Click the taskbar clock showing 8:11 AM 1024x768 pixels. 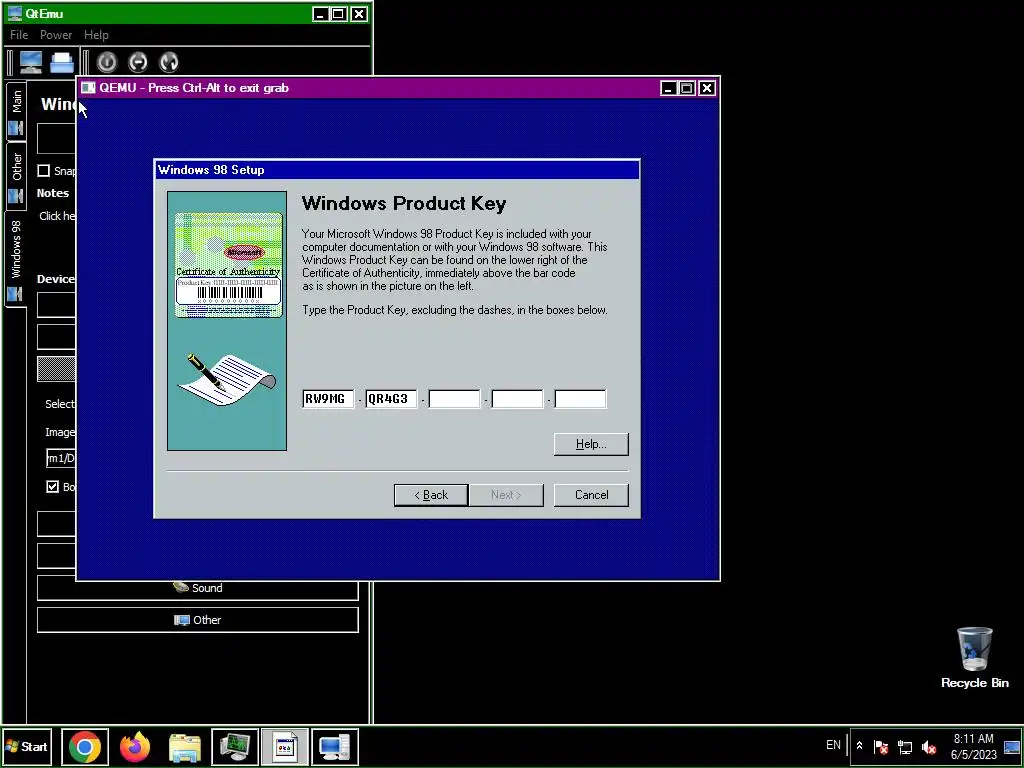(x=974, y=746)
